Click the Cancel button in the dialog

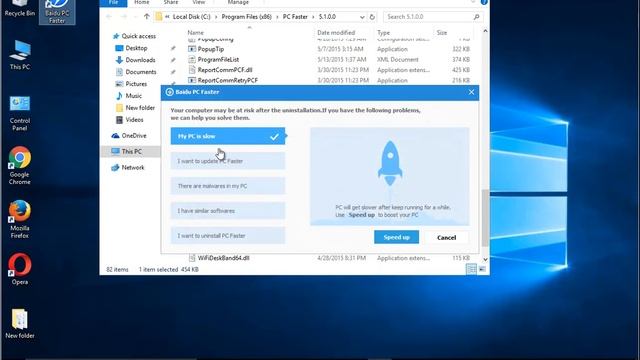pyautogui.click(x=447, y=237)
